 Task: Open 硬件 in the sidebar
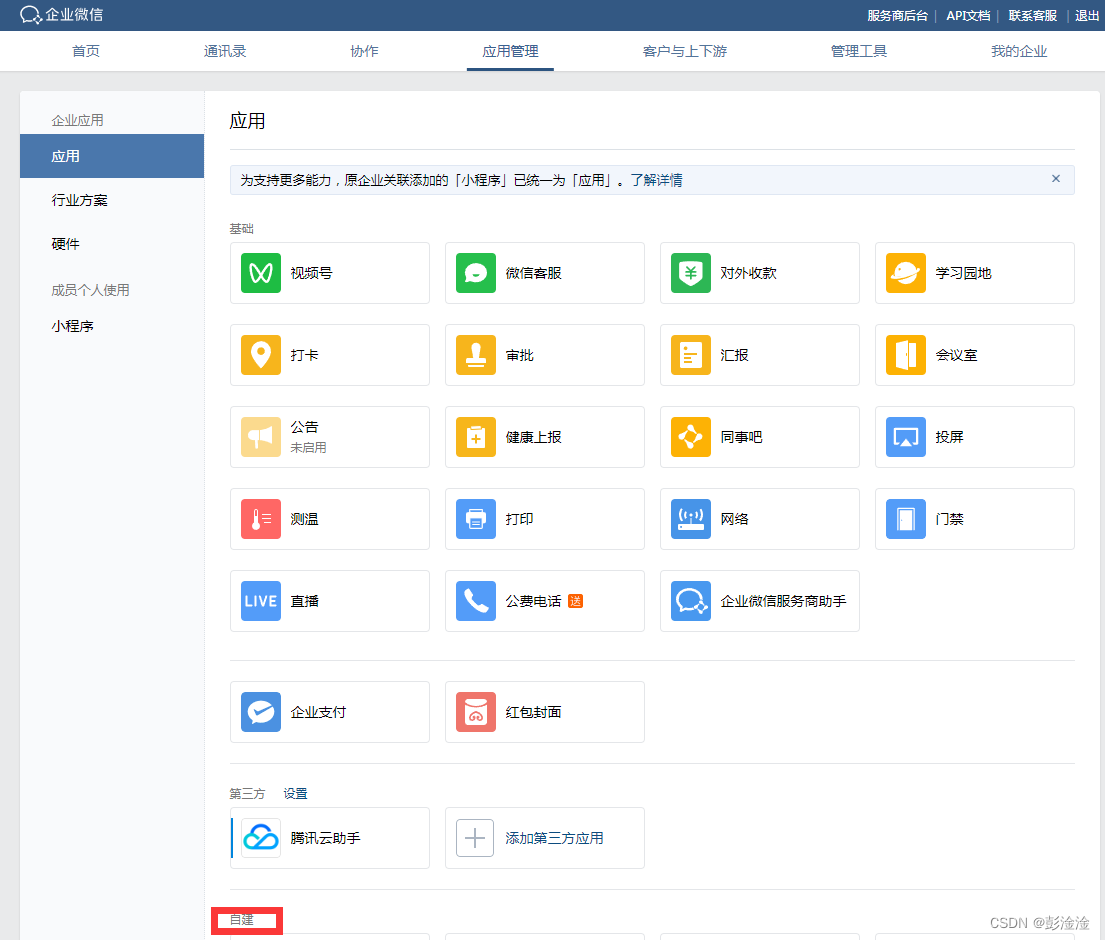coord(66,244)
